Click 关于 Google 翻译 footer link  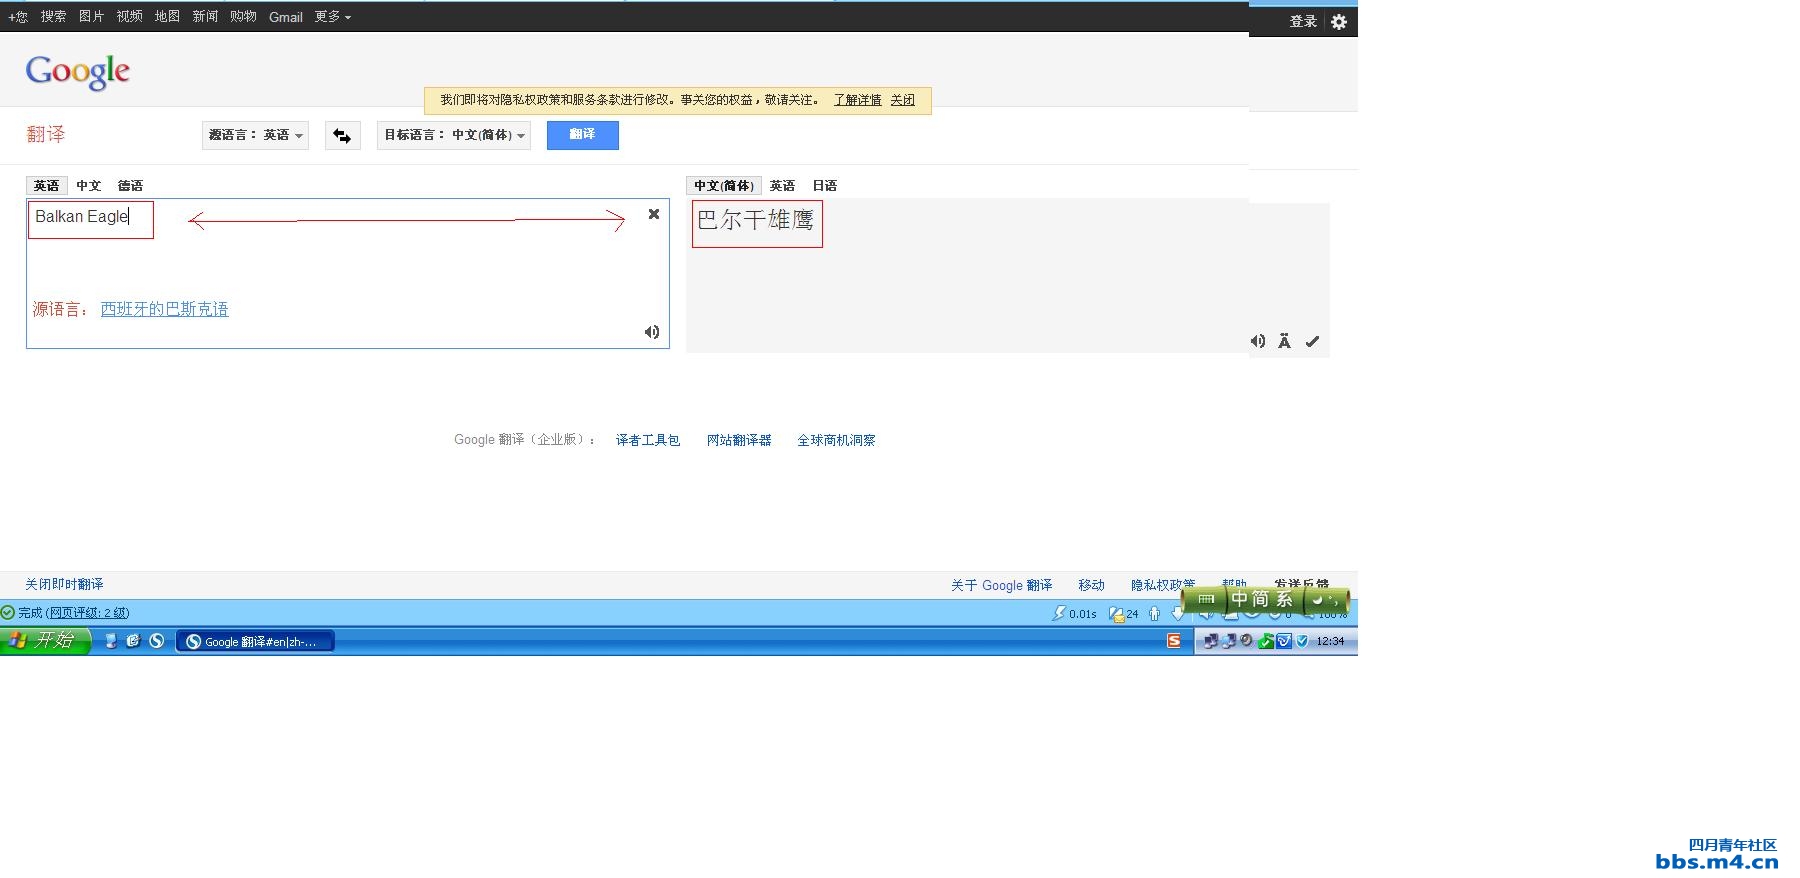pyautogui.click(x=1001, y=585)
